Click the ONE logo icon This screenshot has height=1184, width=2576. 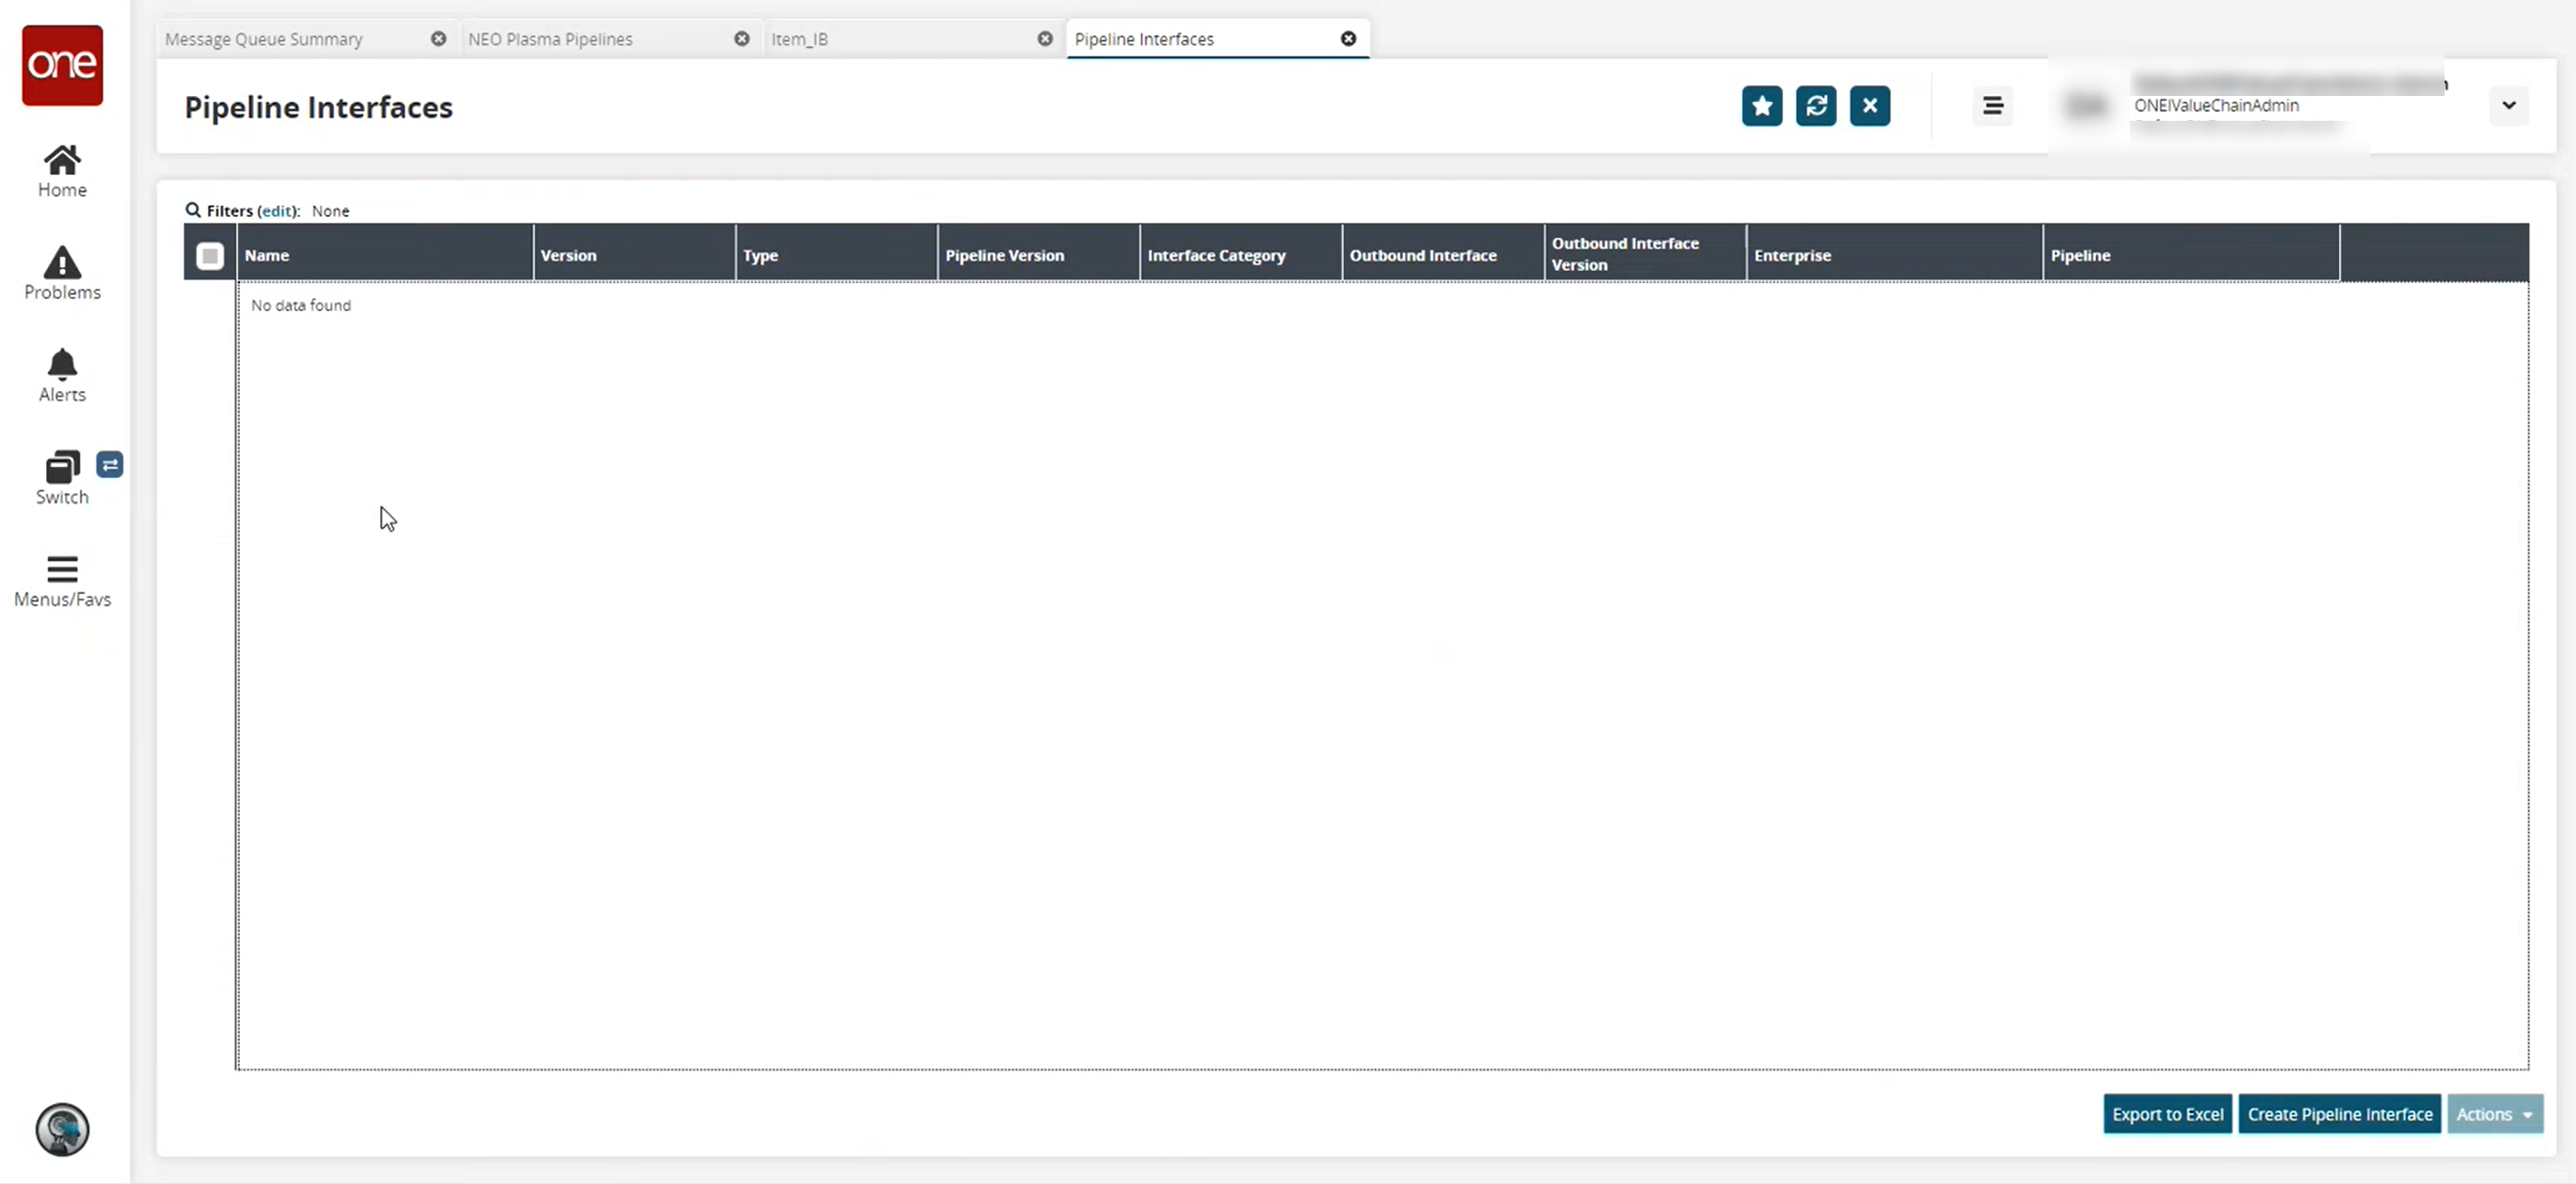click(x=62, y=65)
